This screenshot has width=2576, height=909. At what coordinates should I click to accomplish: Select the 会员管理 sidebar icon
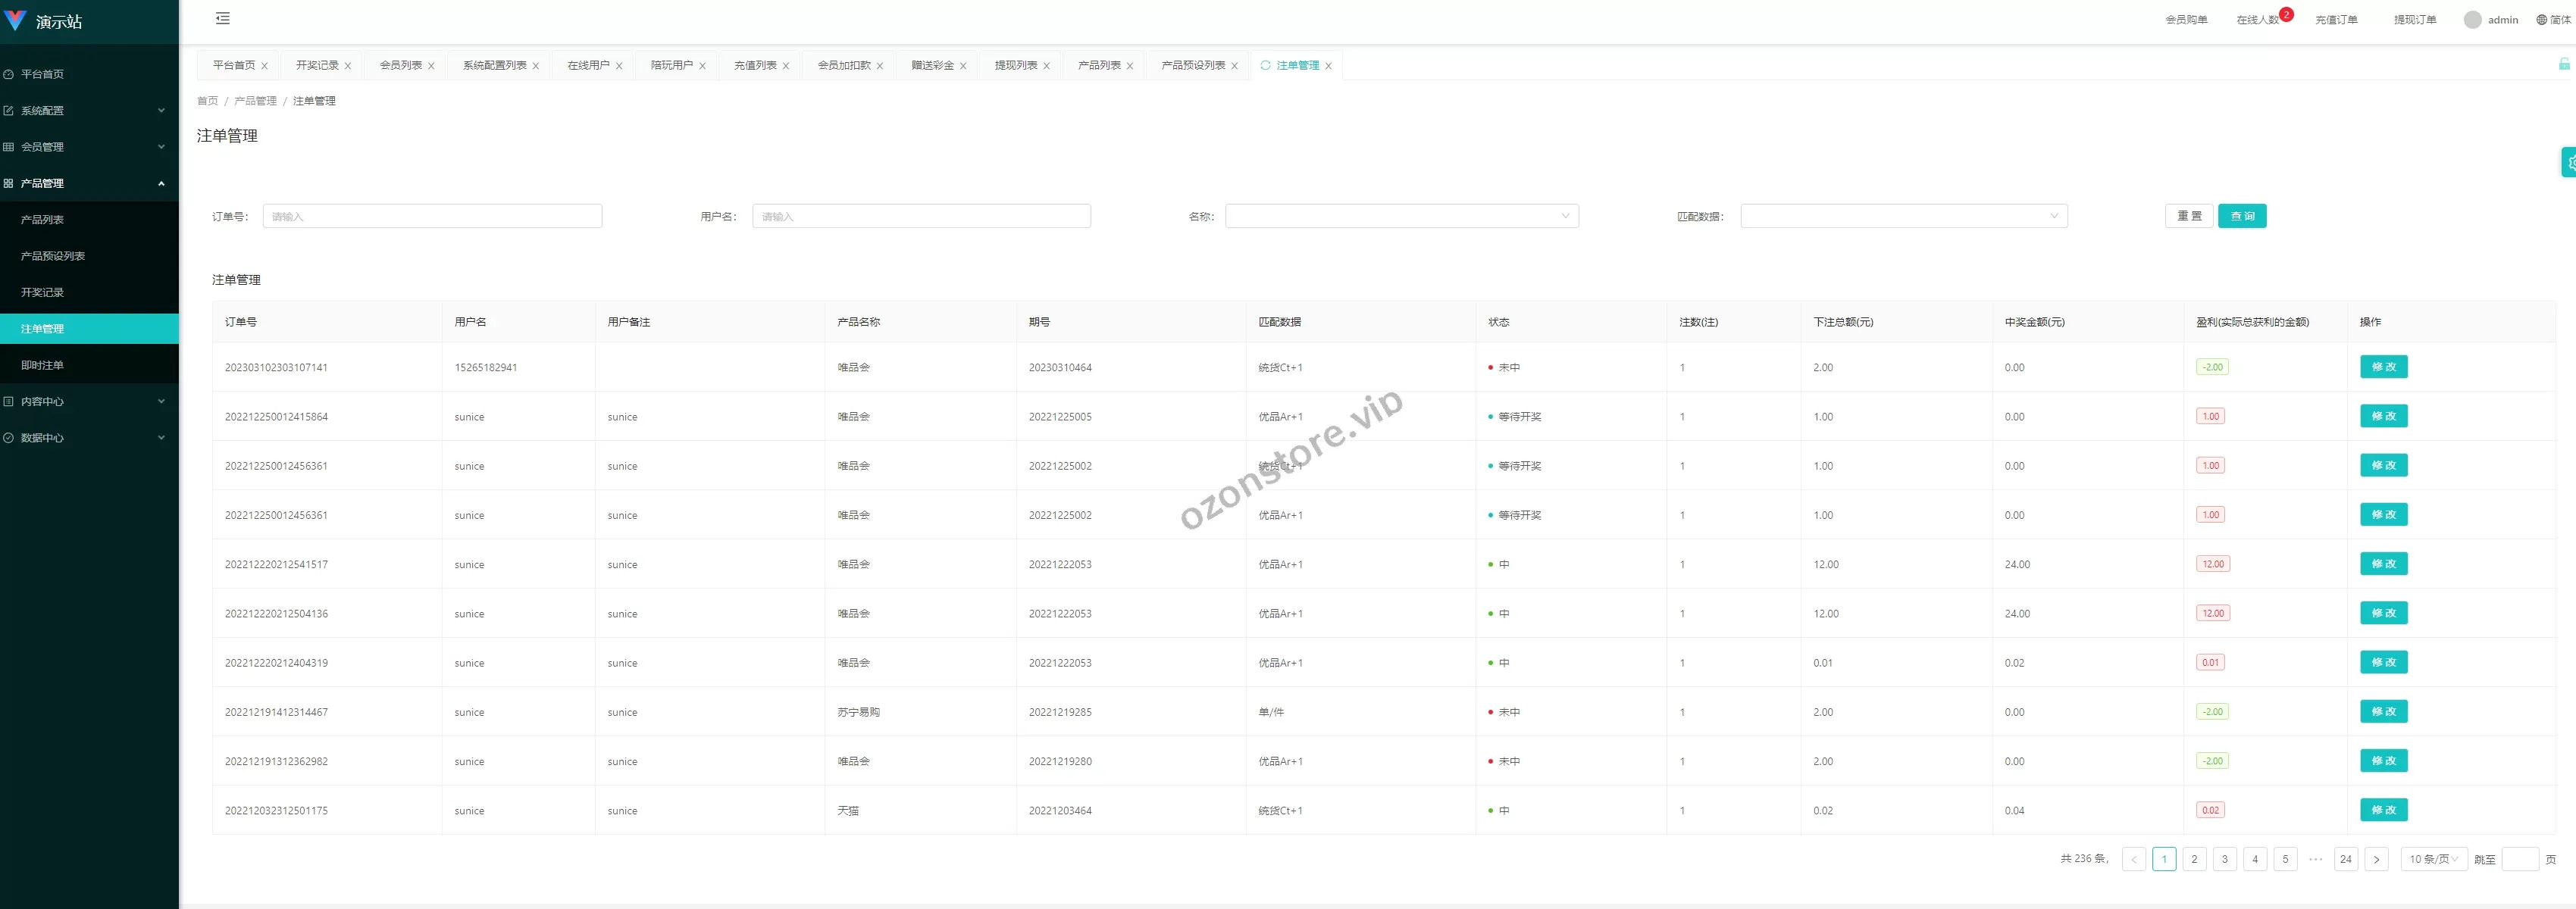click(x=8, y=147)
